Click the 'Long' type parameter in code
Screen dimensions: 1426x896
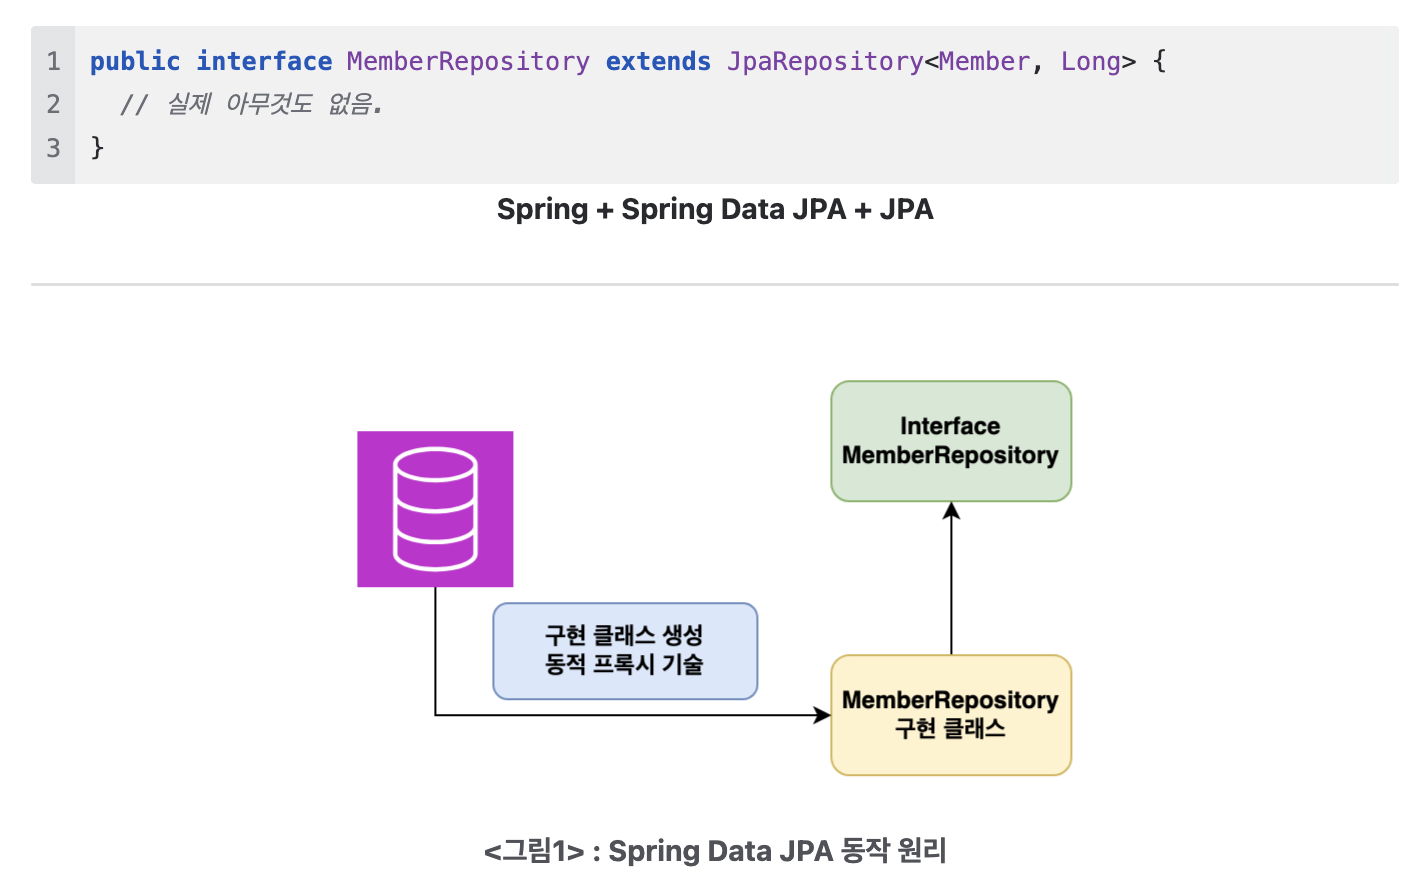click(1091, 61)
